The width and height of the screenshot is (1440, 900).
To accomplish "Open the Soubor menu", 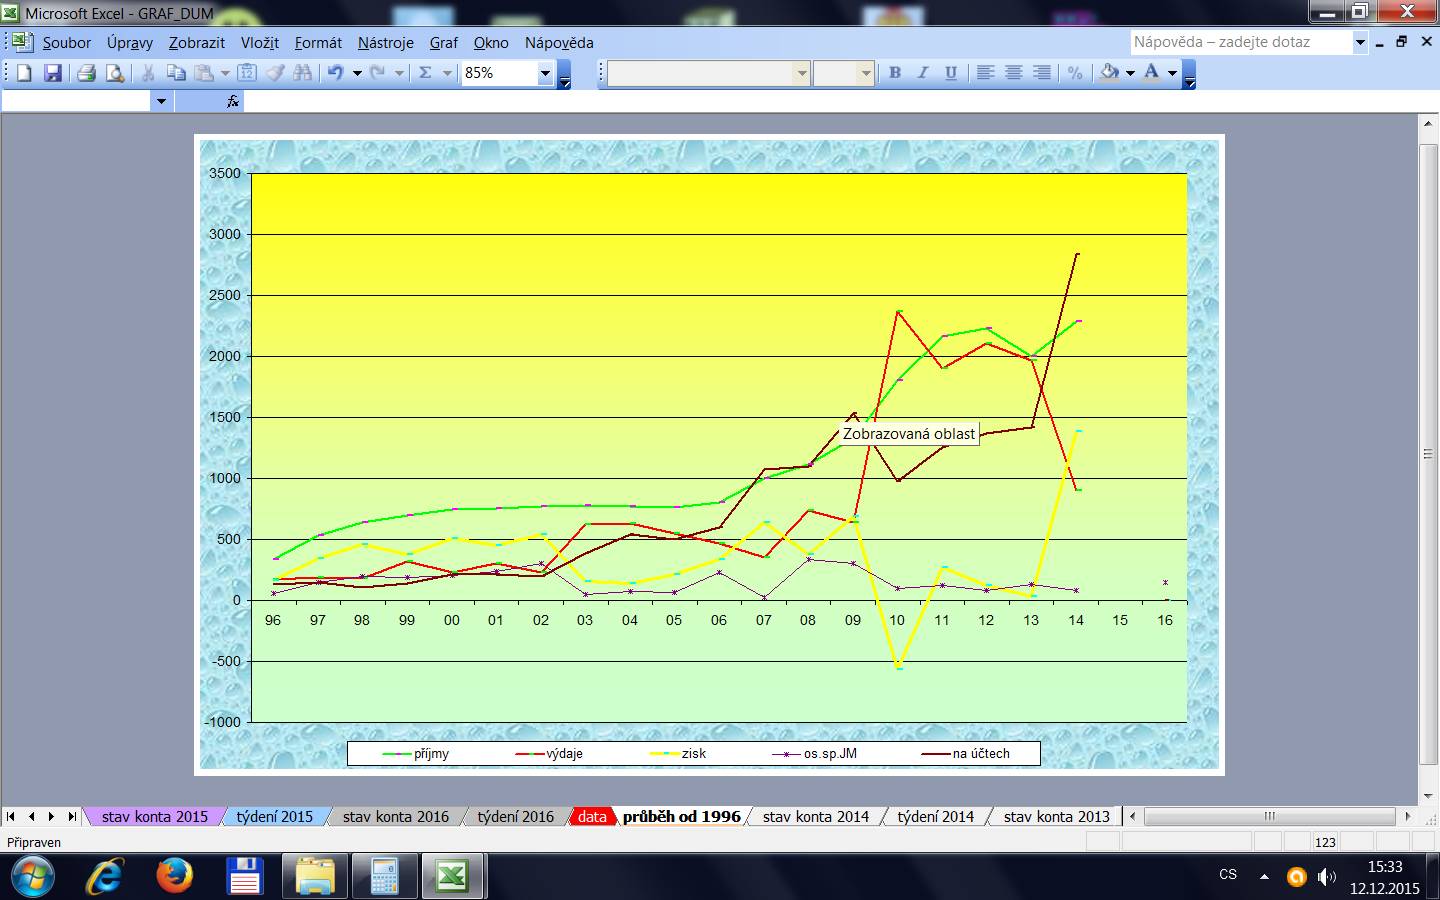I will [67, 43].
